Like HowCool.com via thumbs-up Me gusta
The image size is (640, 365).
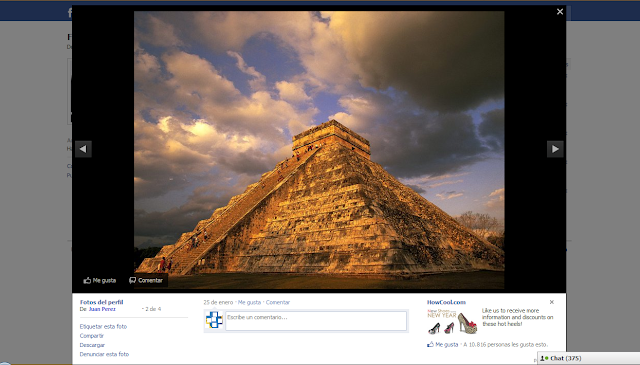click(x=443, y=345)
